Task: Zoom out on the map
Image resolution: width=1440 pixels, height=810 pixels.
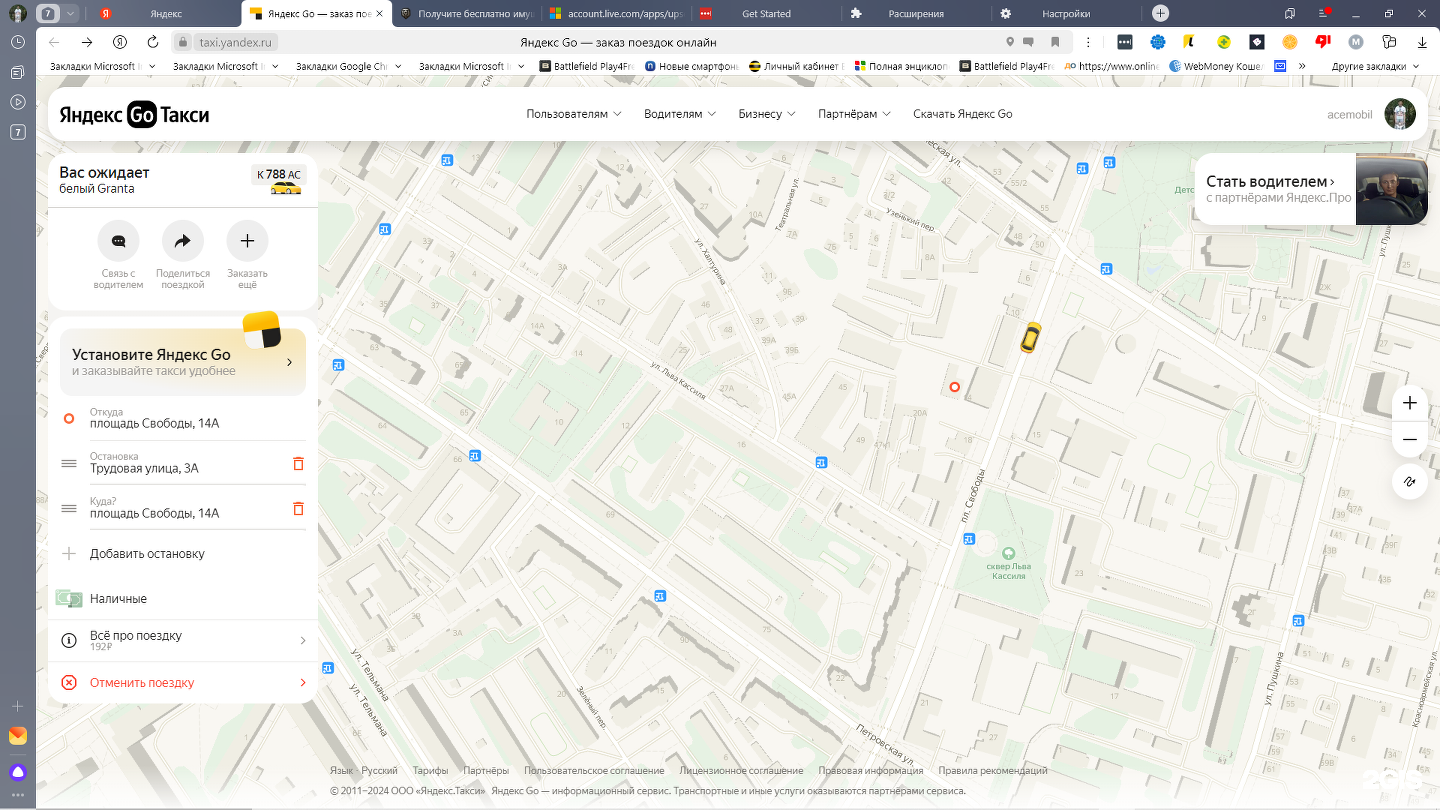Action: point(1410,439)
